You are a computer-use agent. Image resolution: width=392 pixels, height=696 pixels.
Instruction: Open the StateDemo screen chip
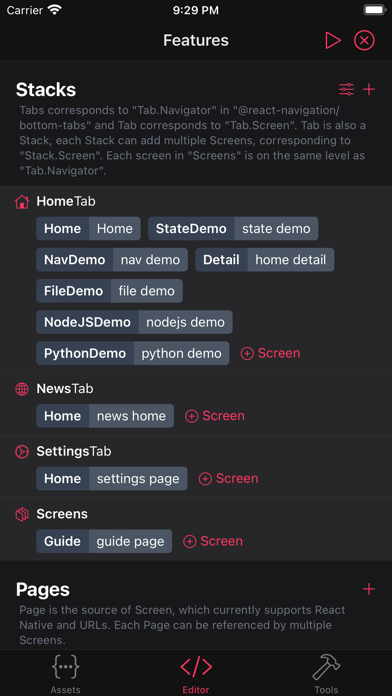(x=233, y=229)
